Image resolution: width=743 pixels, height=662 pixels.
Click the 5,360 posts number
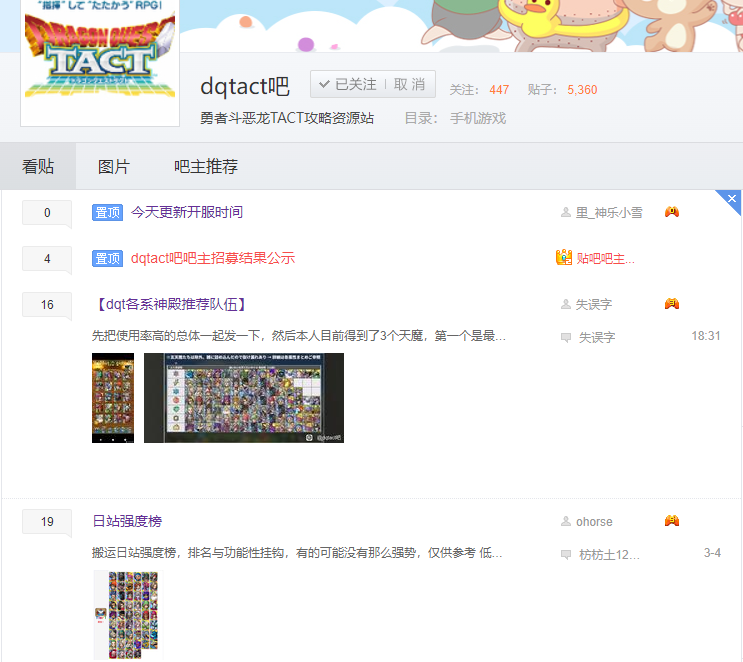(582, 90)
